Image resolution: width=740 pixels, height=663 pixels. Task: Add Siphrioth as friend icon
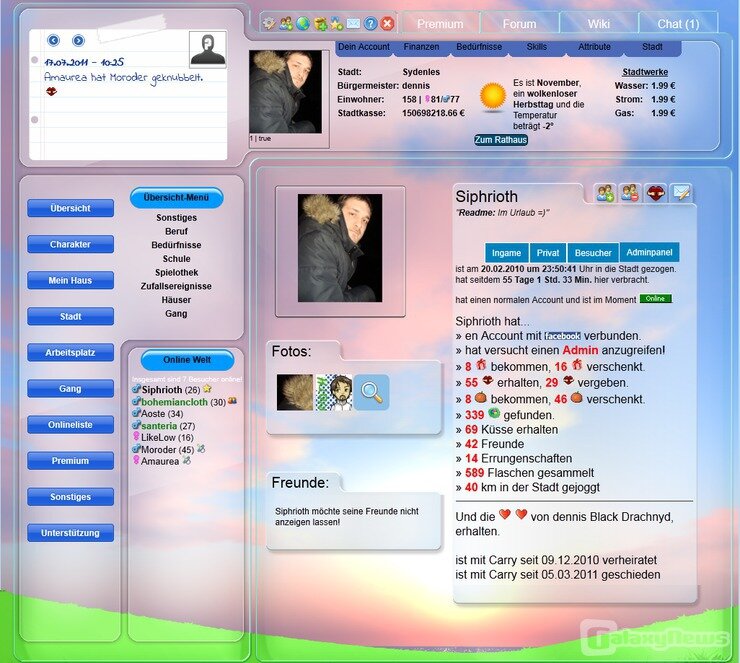tap(605, 193)
